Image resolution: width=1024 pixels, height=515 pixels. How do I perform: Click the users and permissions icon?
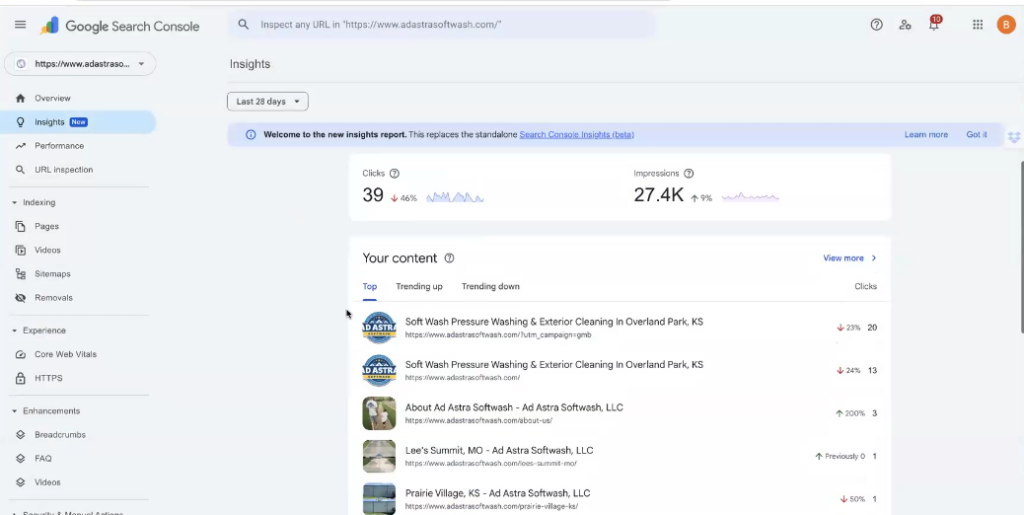point(905,25)
